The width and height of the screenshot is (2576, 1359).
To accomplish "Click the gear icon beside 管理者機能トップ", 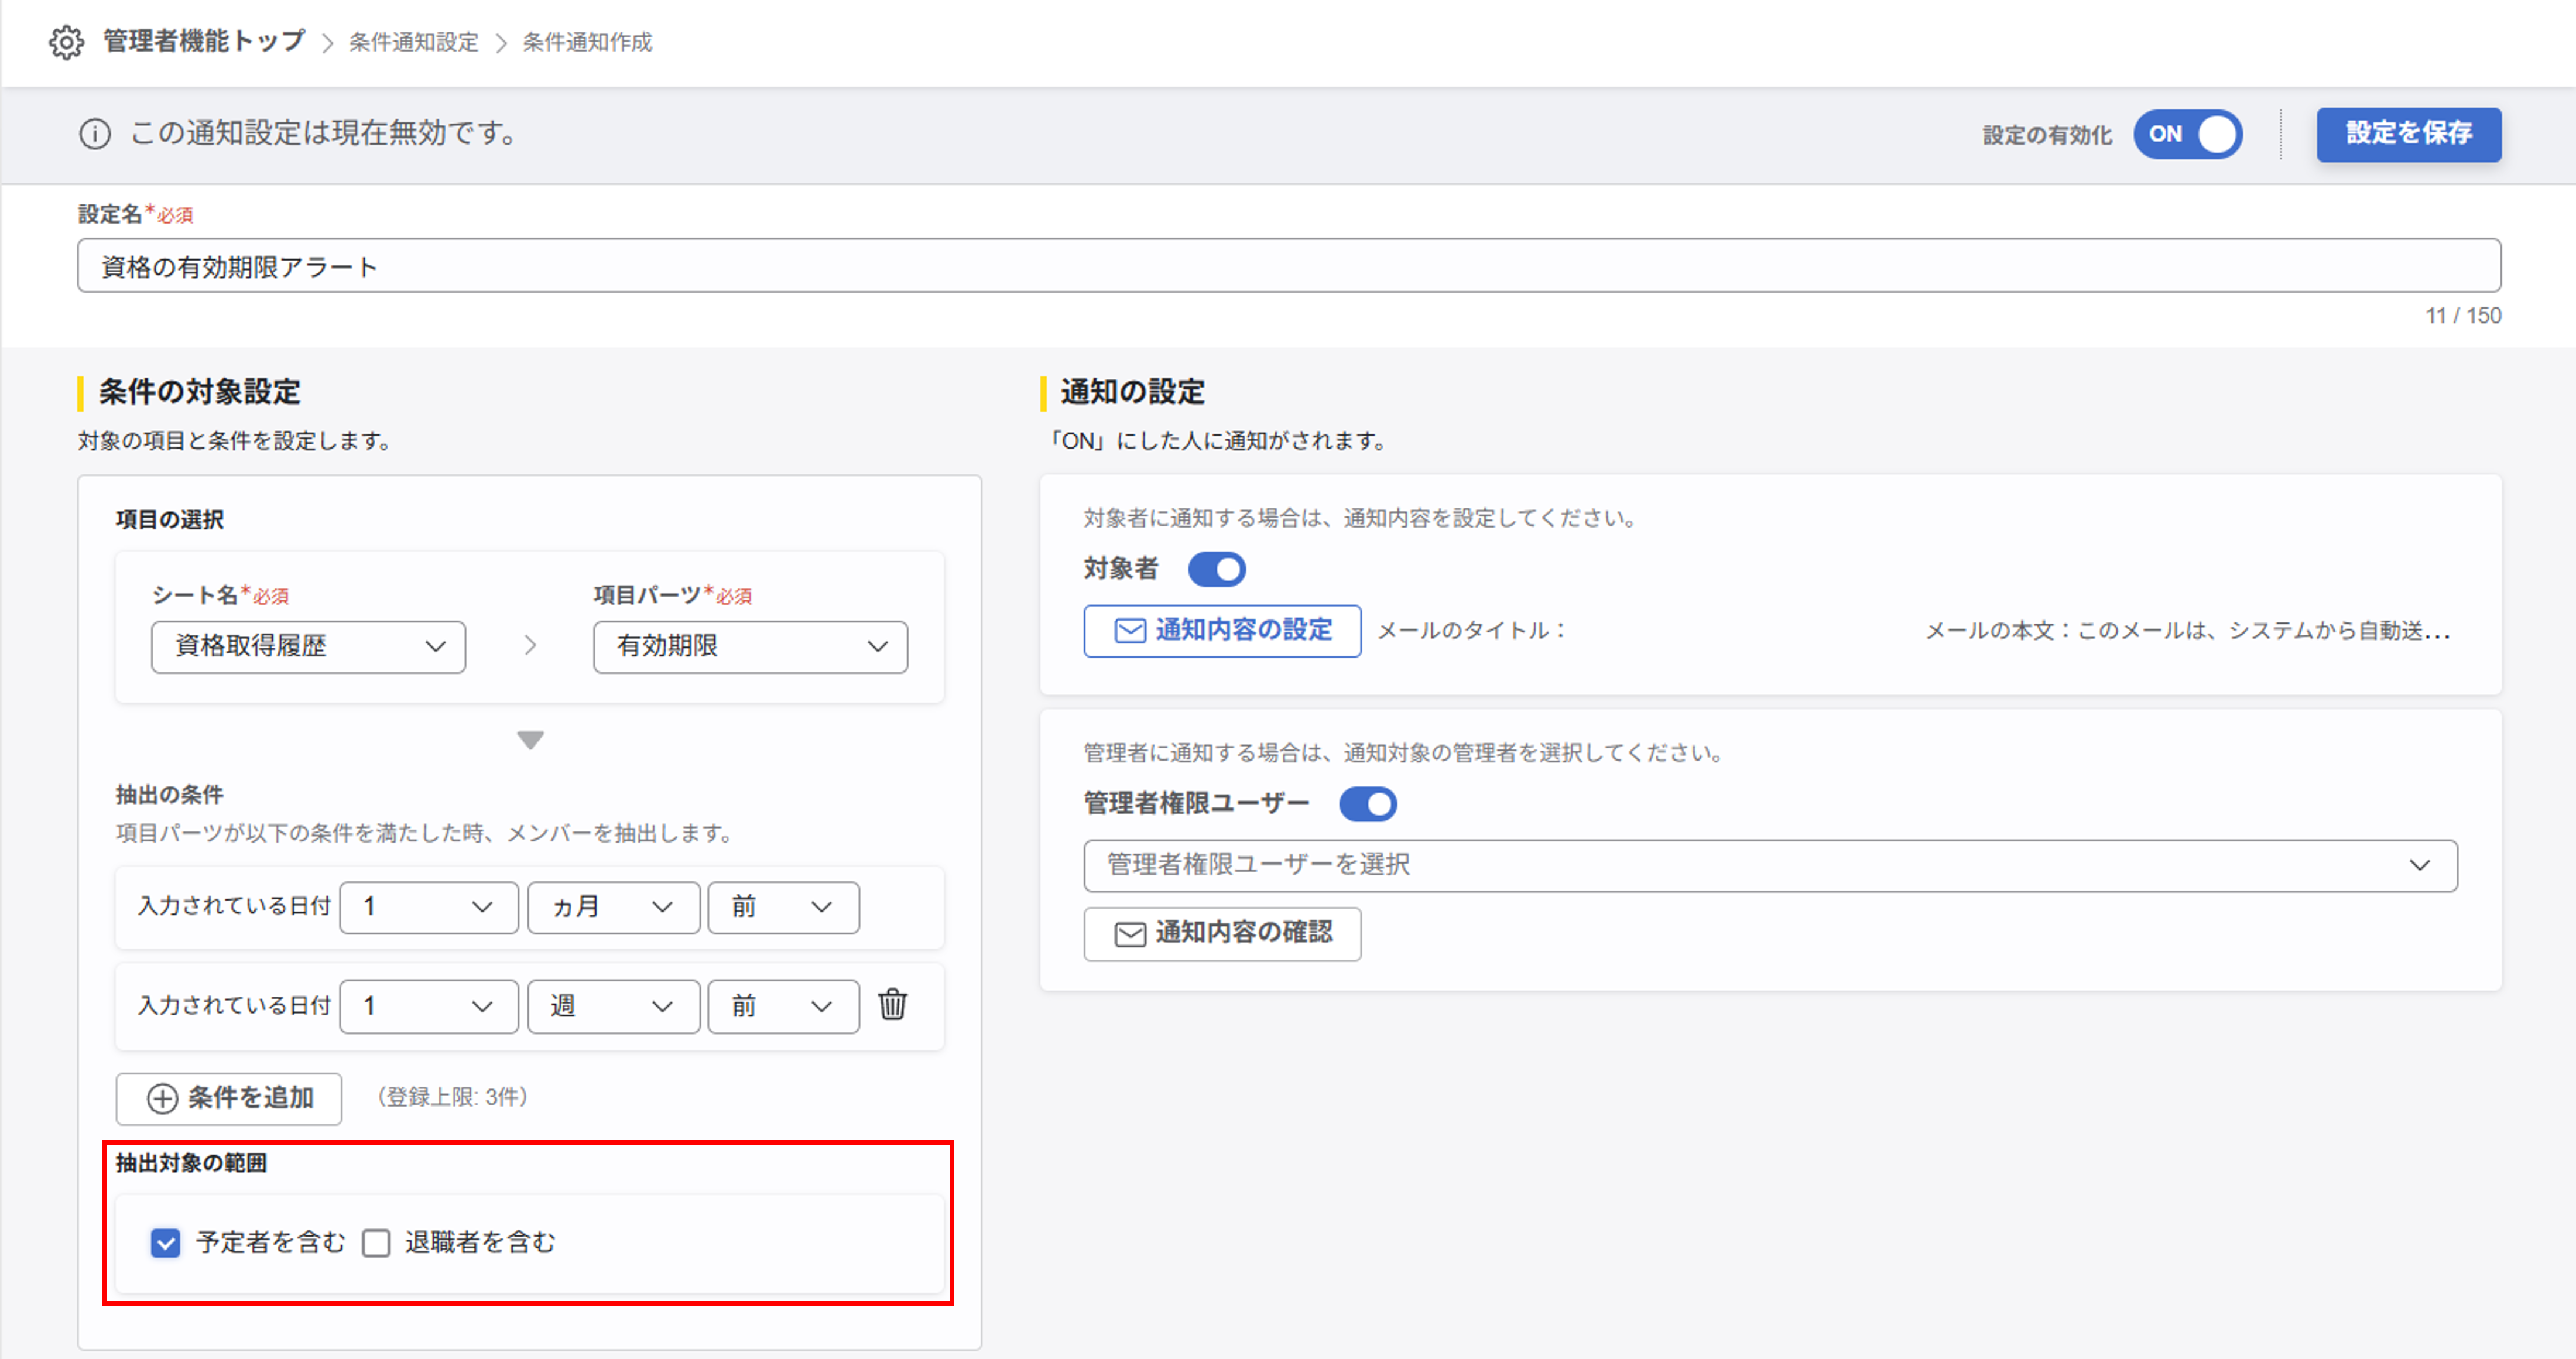I will click(66, 42).
